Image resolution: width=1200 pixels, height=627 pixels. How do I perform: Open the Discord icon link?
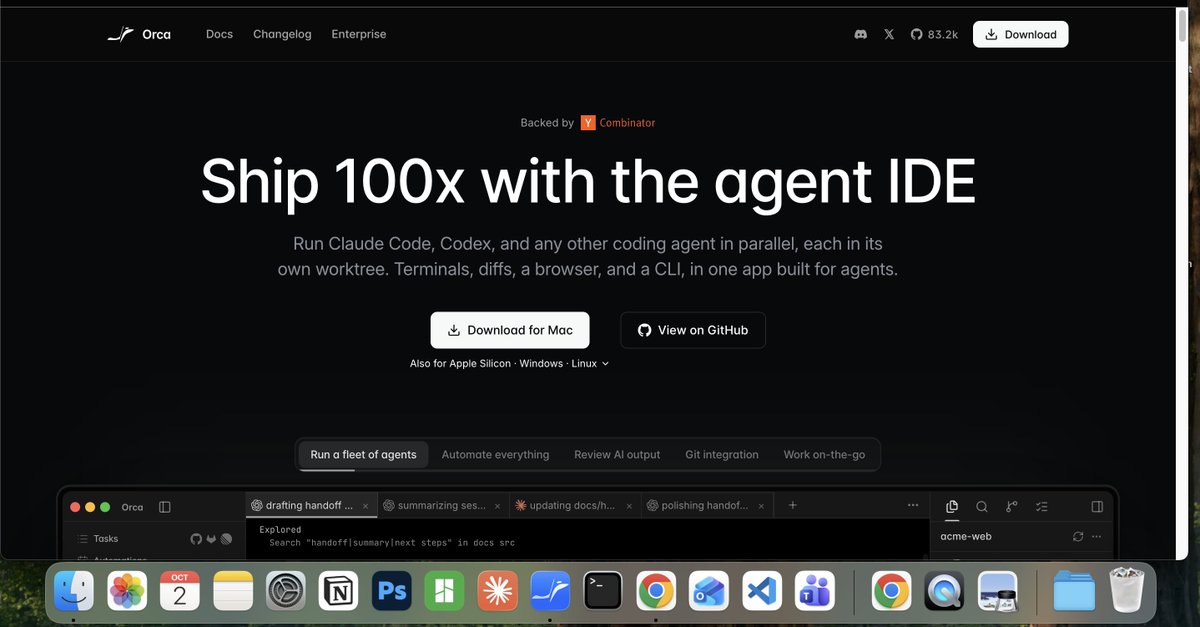pyautogui.click(x=860, y=34)
